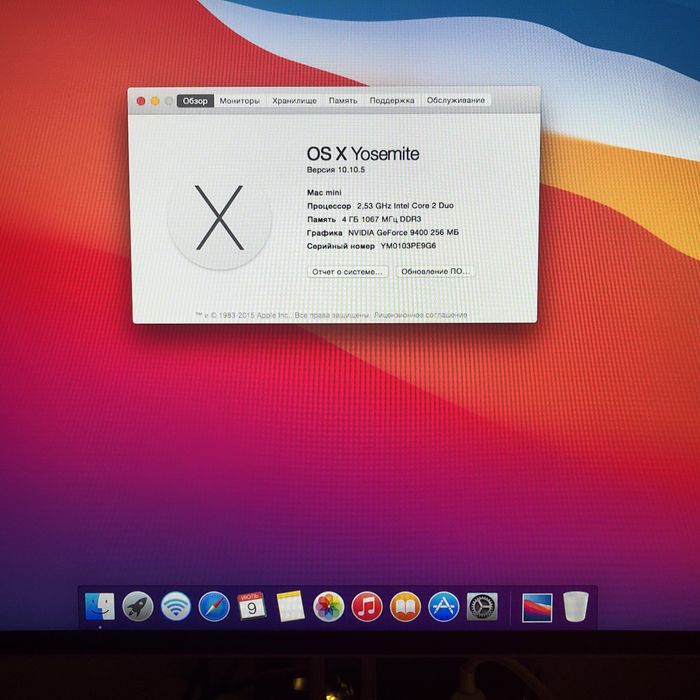The image size is (700, 700).
Task: Switch to the Обзор tab
Action: 195,101
